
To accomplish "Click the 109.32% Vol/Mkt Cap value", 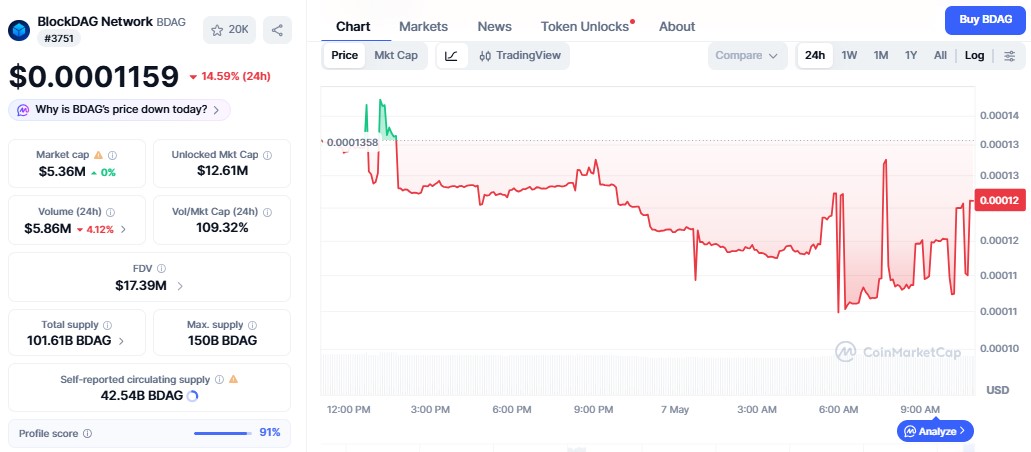I will point(222,228).
